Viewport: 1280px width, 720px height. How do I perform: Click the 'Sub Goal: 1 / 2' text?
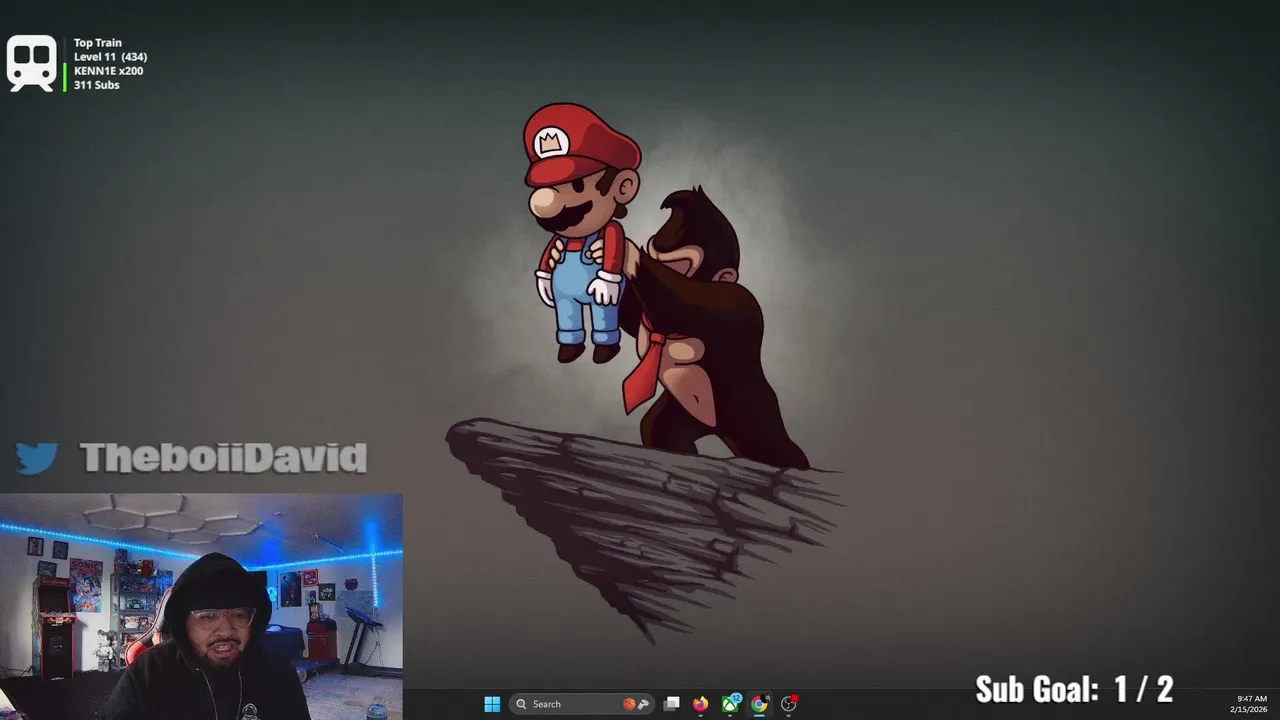(x=1074, y=689)
